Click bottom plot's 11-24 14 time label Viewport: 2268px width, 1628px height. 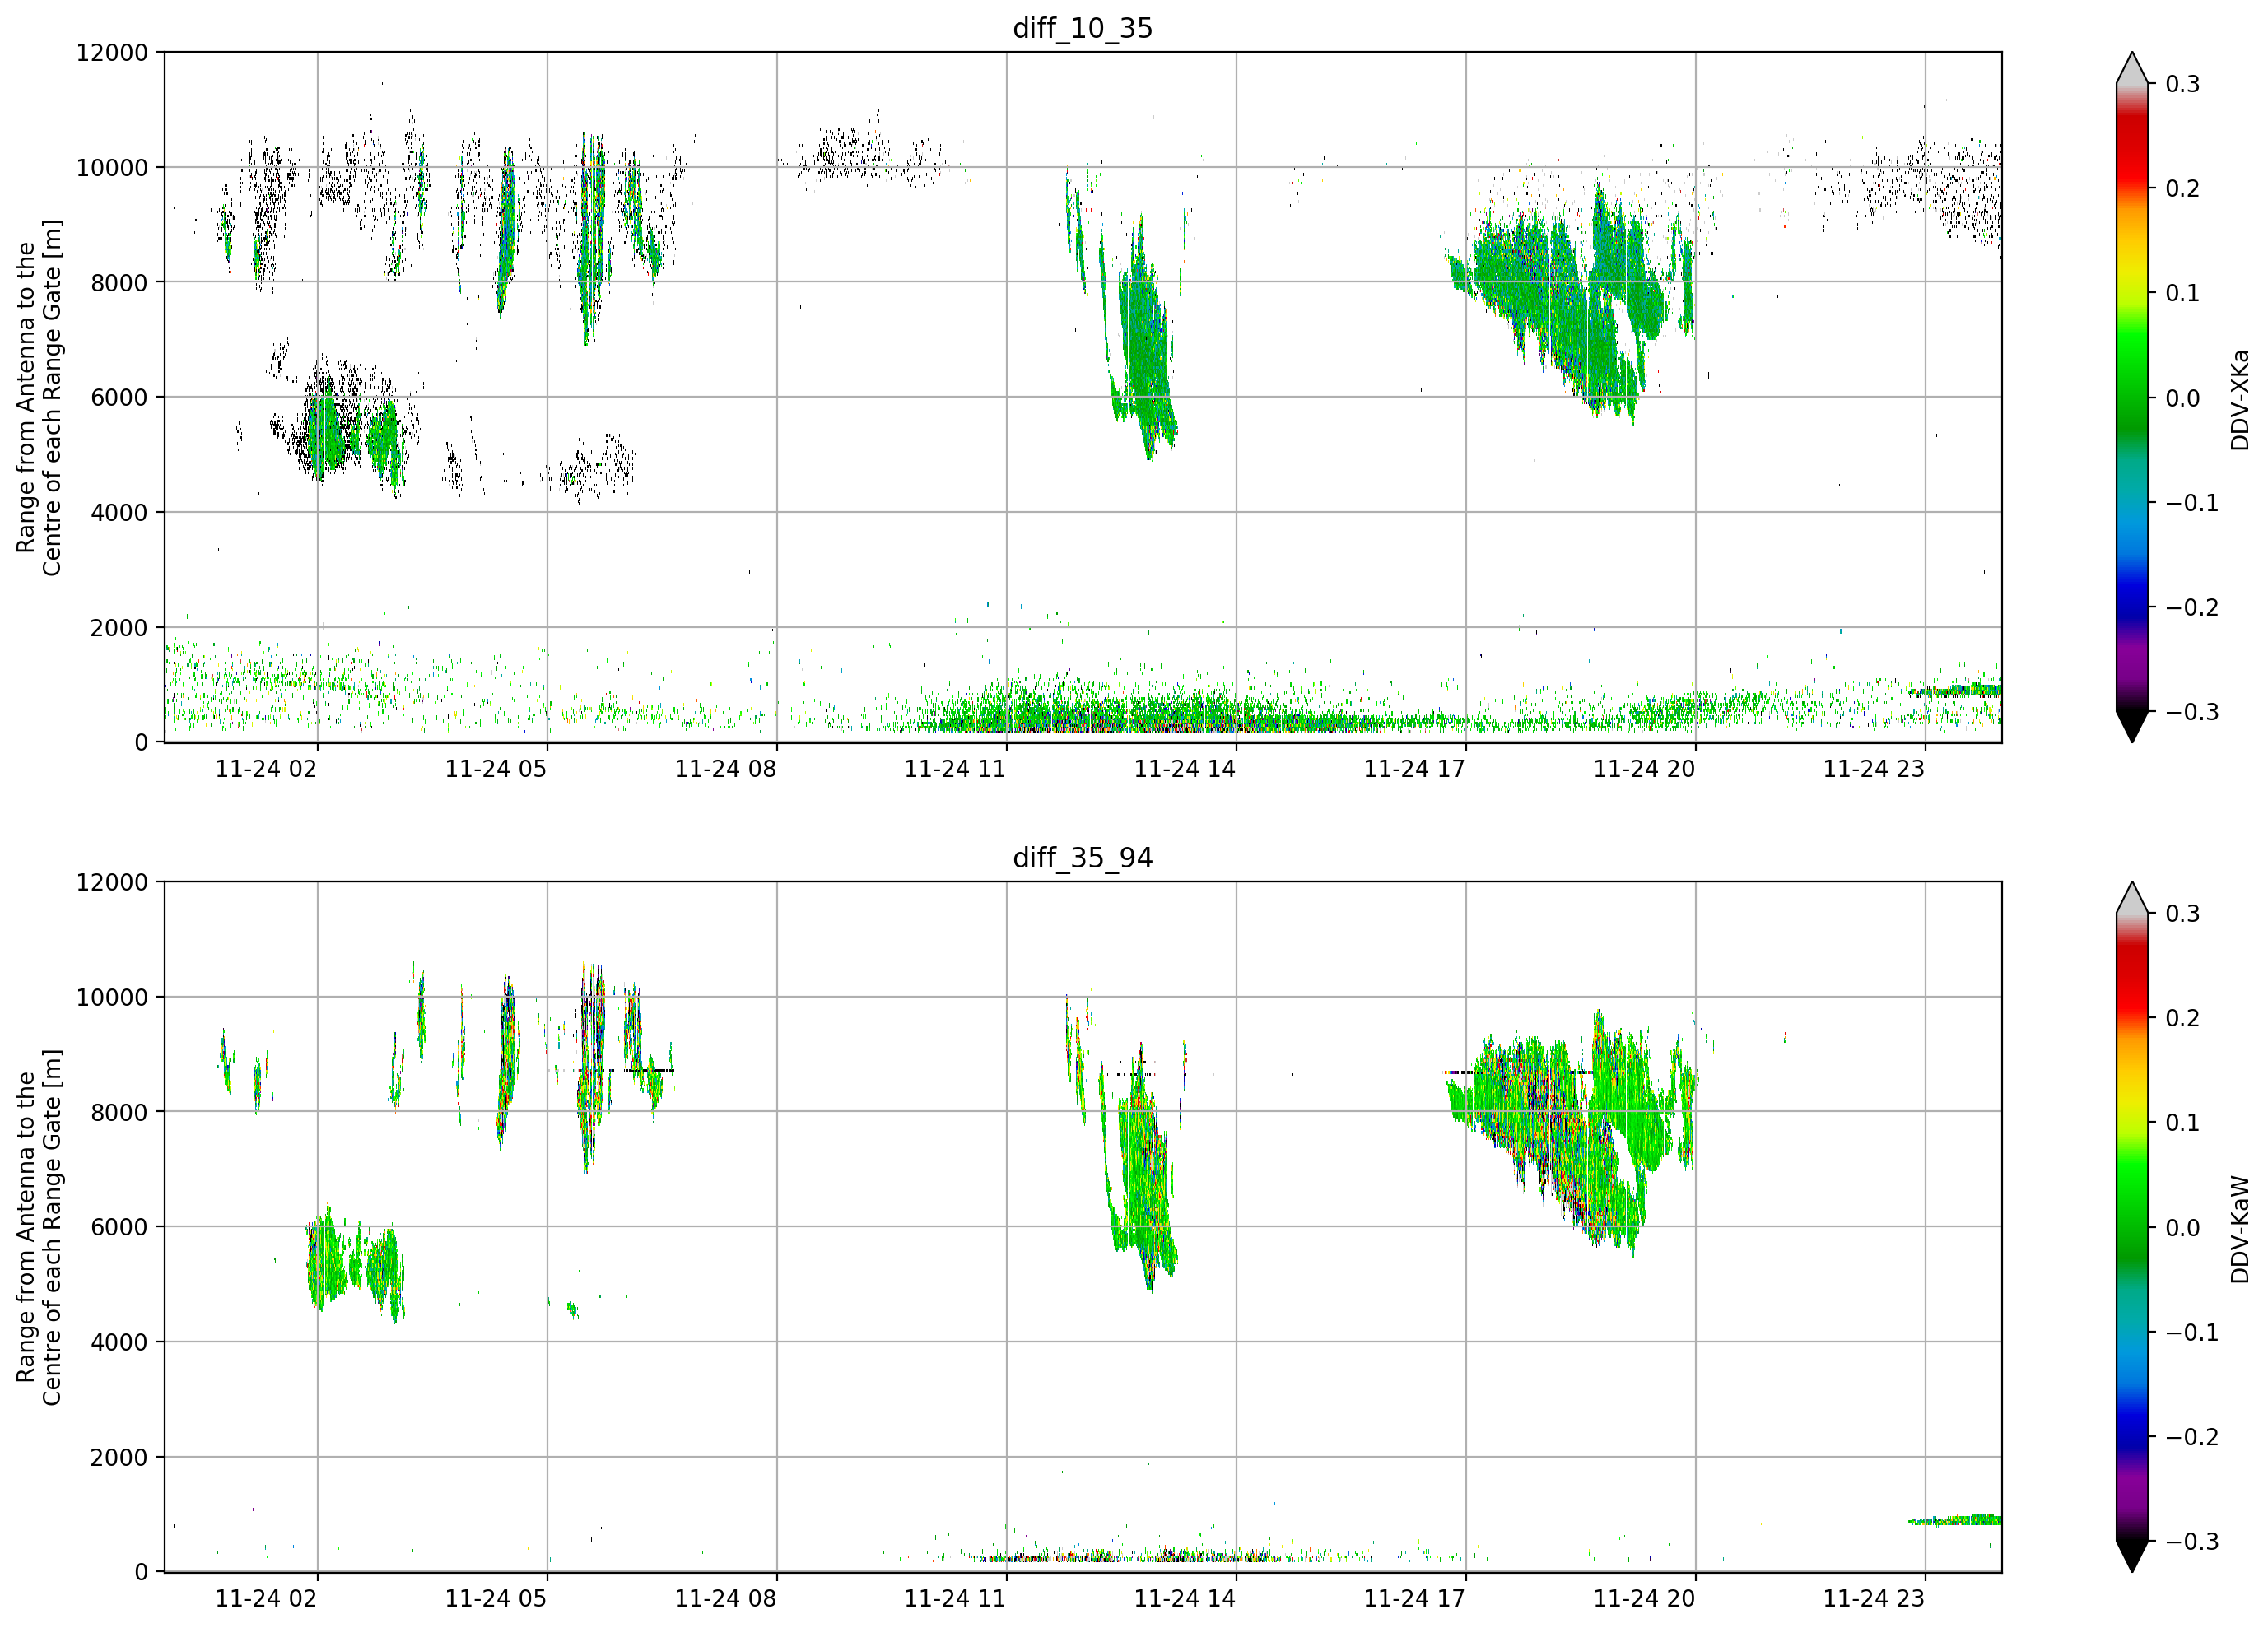[1185, 1599]
